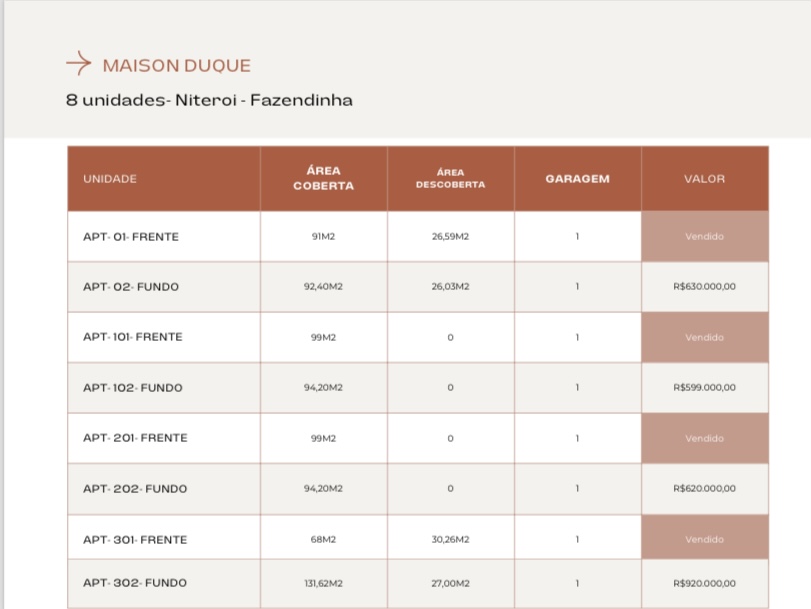Click the MAISON DUQUE title

pos(176,66)
